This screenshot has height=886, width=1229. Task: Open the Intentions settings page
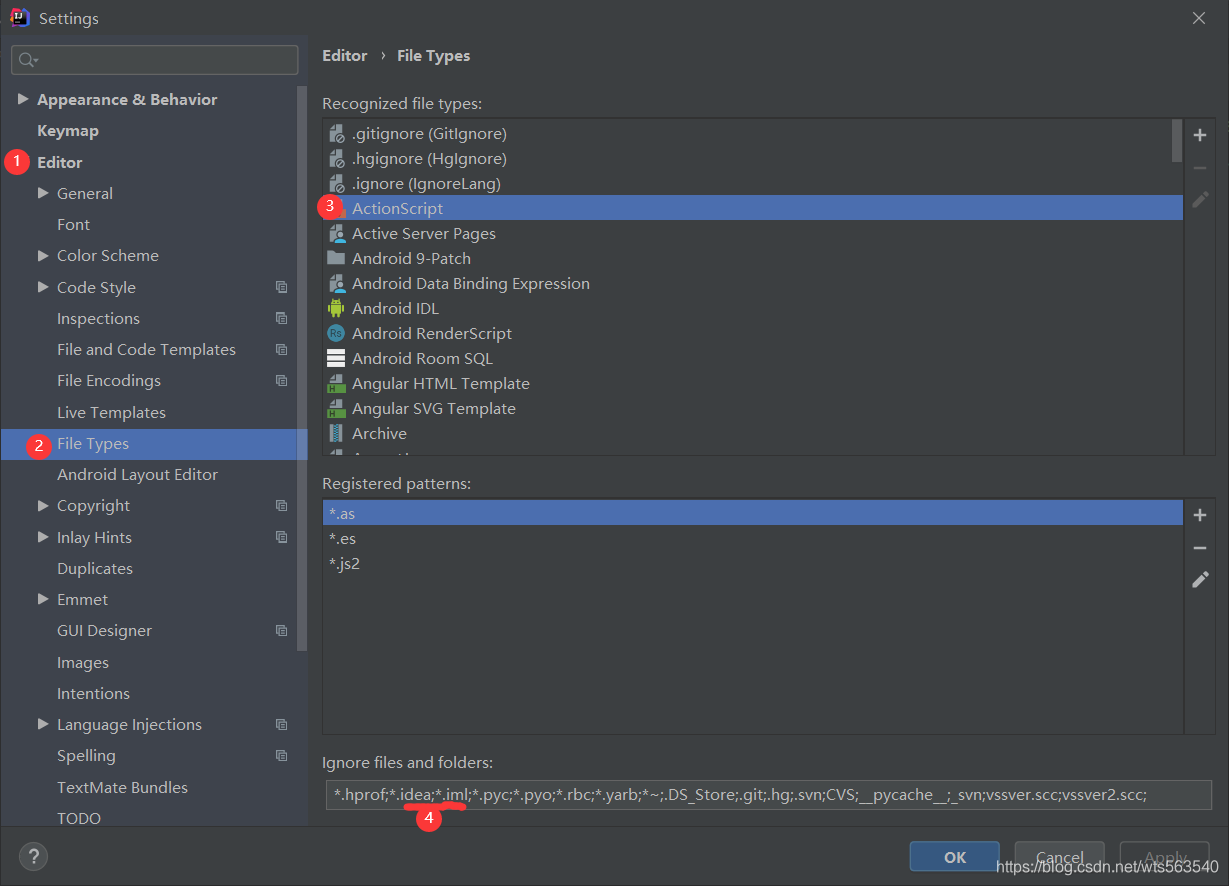pyautogui.click(x=93, y=694)
